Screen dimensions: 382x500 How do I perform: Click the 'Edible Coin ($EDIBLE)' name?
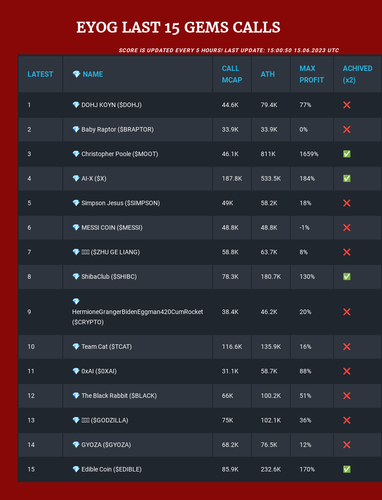[x=112, y=469]
